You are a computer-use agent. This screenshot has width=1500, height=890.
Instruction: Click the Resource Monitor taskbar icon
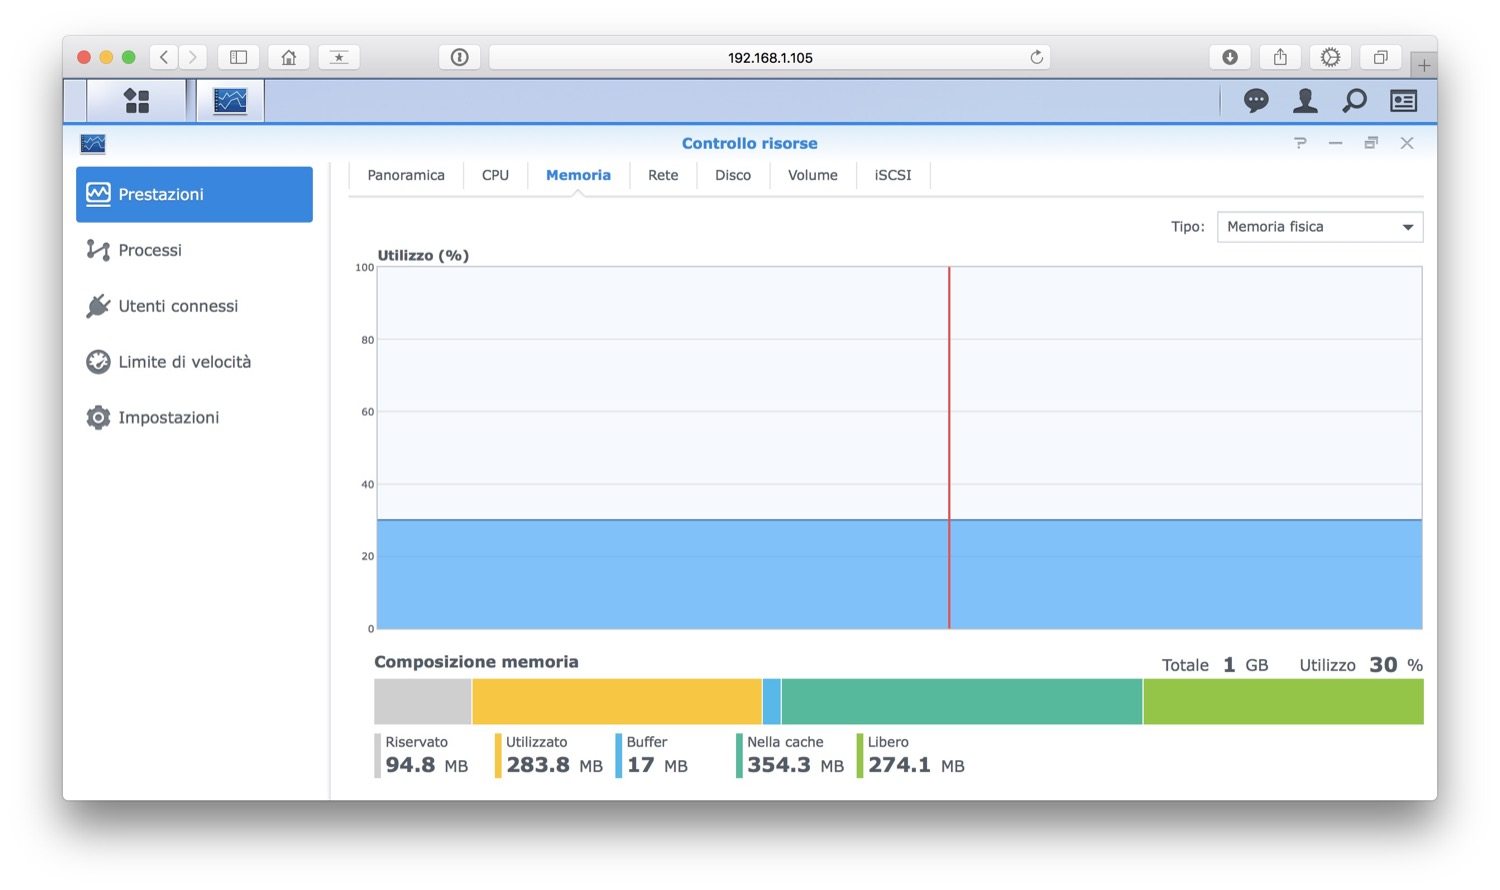coord(230,101)
